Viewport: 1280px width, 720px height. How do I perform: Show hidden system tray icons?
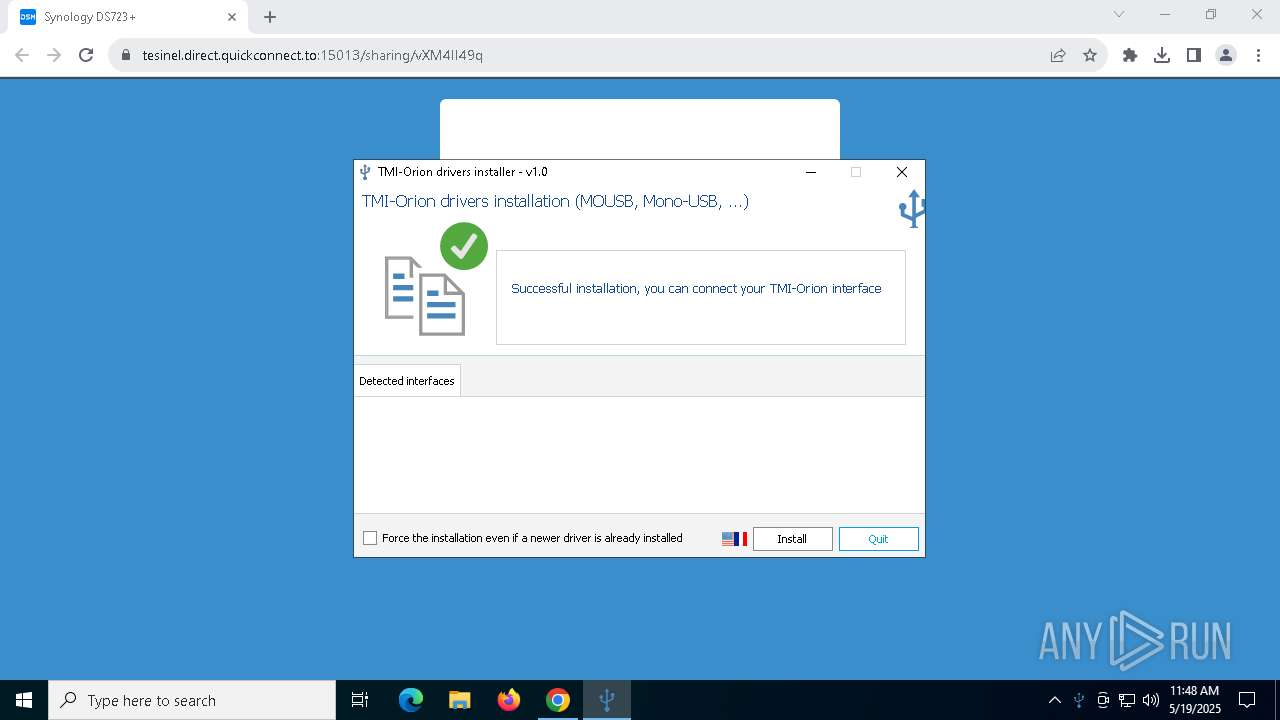[x=1054, y=700]
